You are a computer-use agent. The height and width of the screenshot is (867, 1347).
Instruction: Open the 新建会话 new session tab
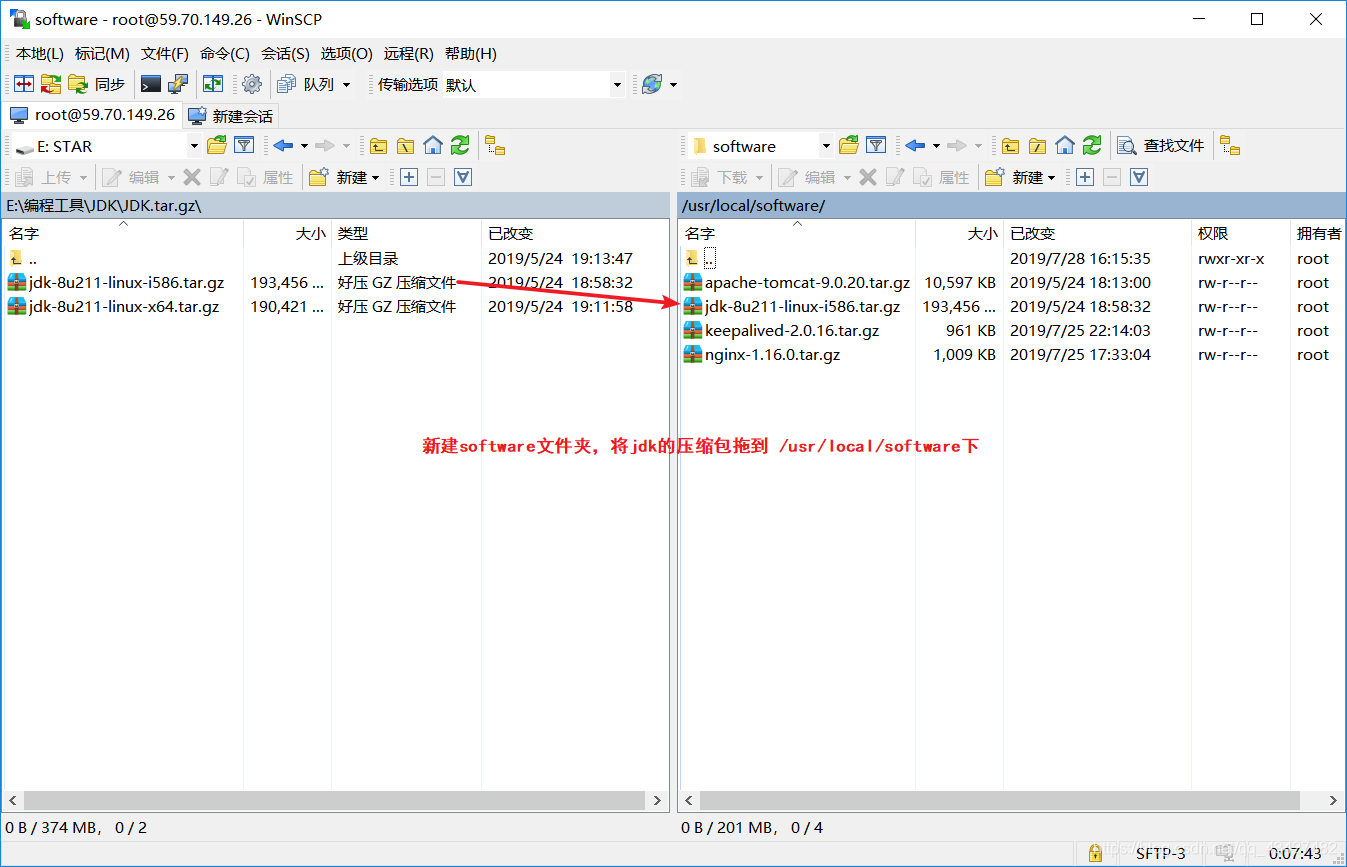pos(231,116)
